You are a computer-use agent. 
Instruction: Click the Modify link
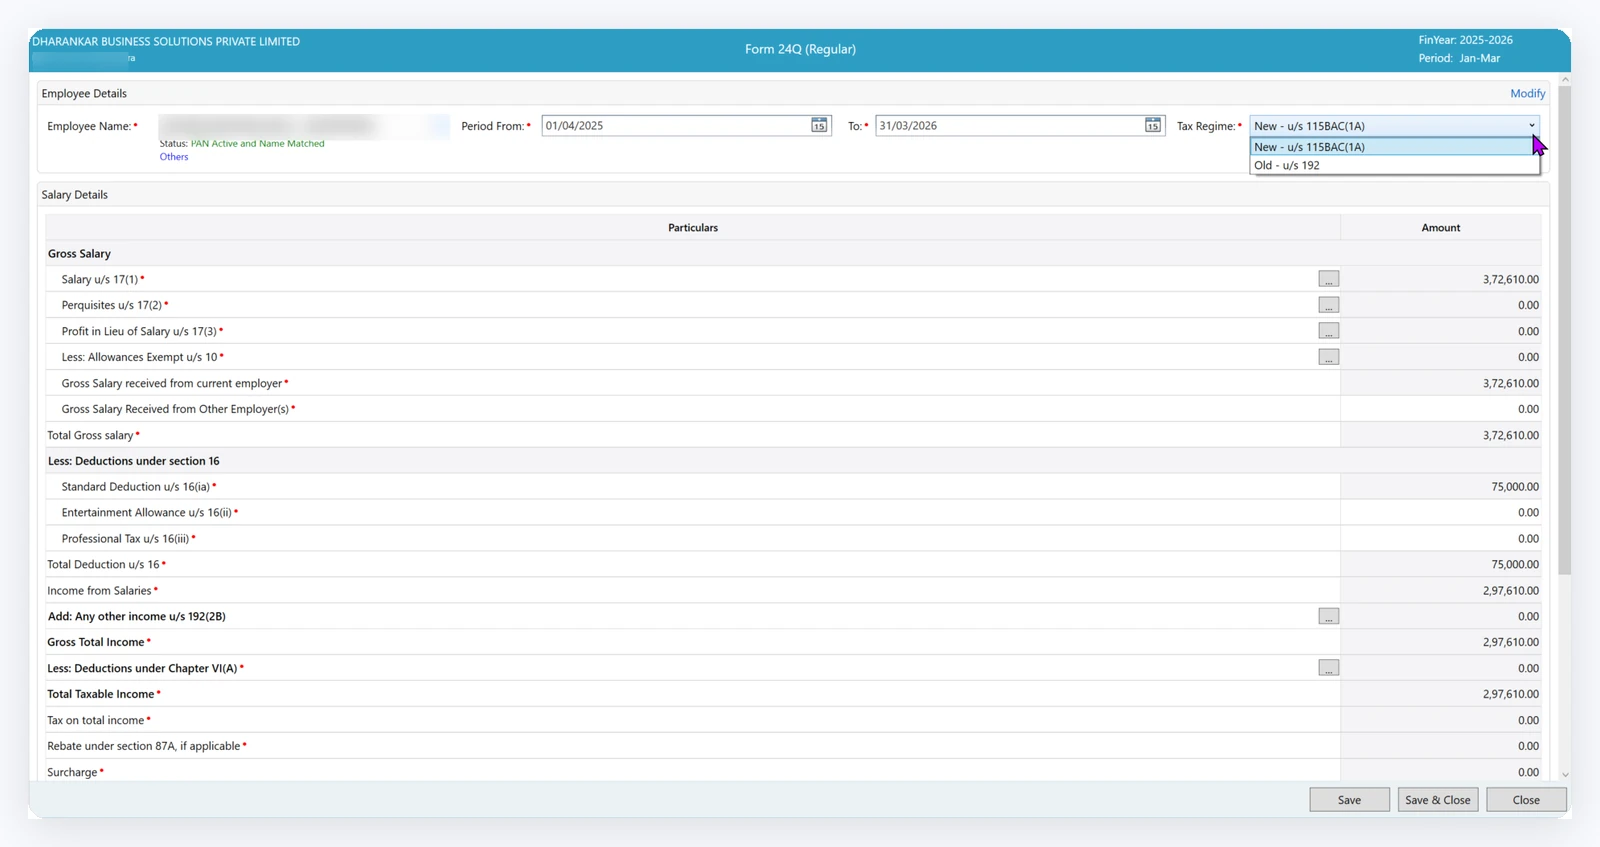pos(1527,93)
